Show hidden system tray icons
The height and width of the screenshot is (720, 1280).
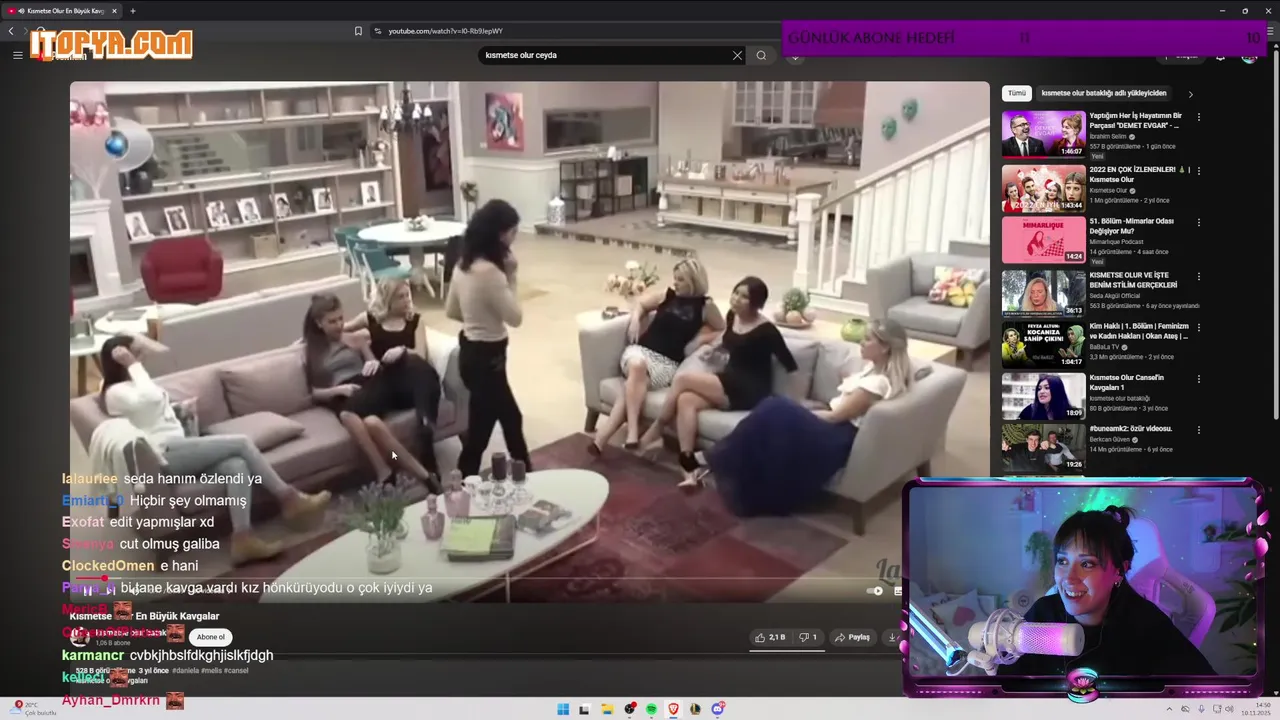click(1171, 709)
